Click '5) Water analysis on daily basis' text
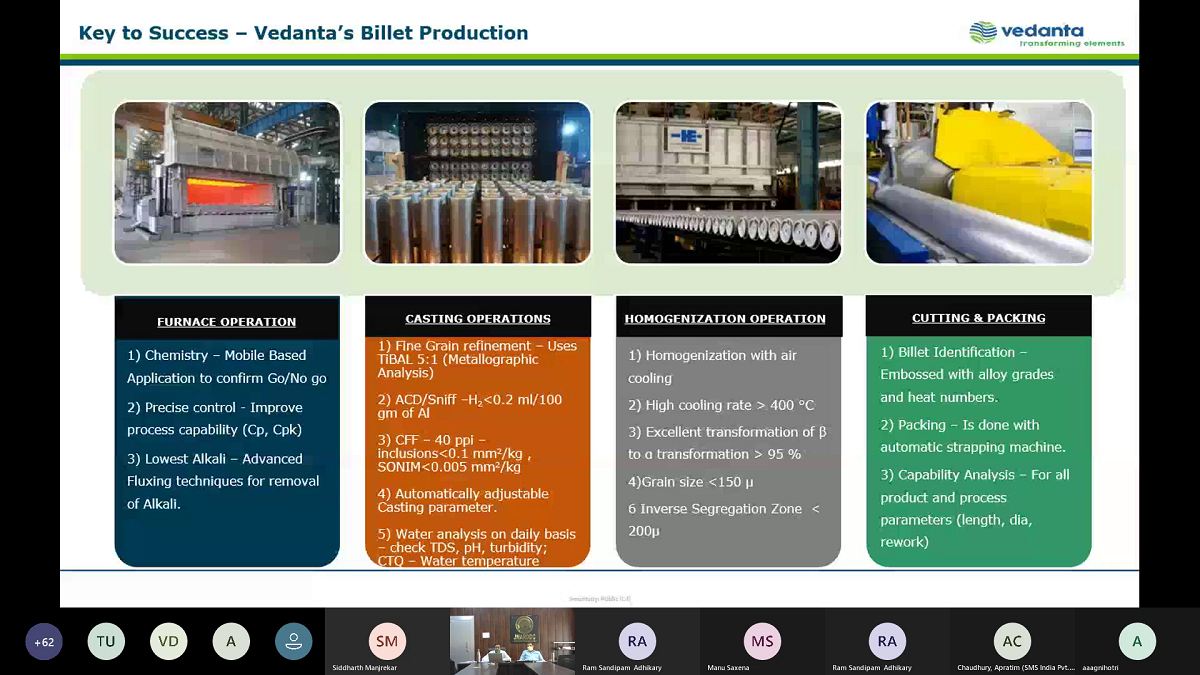The height and width of the screenshot is (675, 1200). pos(477,547)
